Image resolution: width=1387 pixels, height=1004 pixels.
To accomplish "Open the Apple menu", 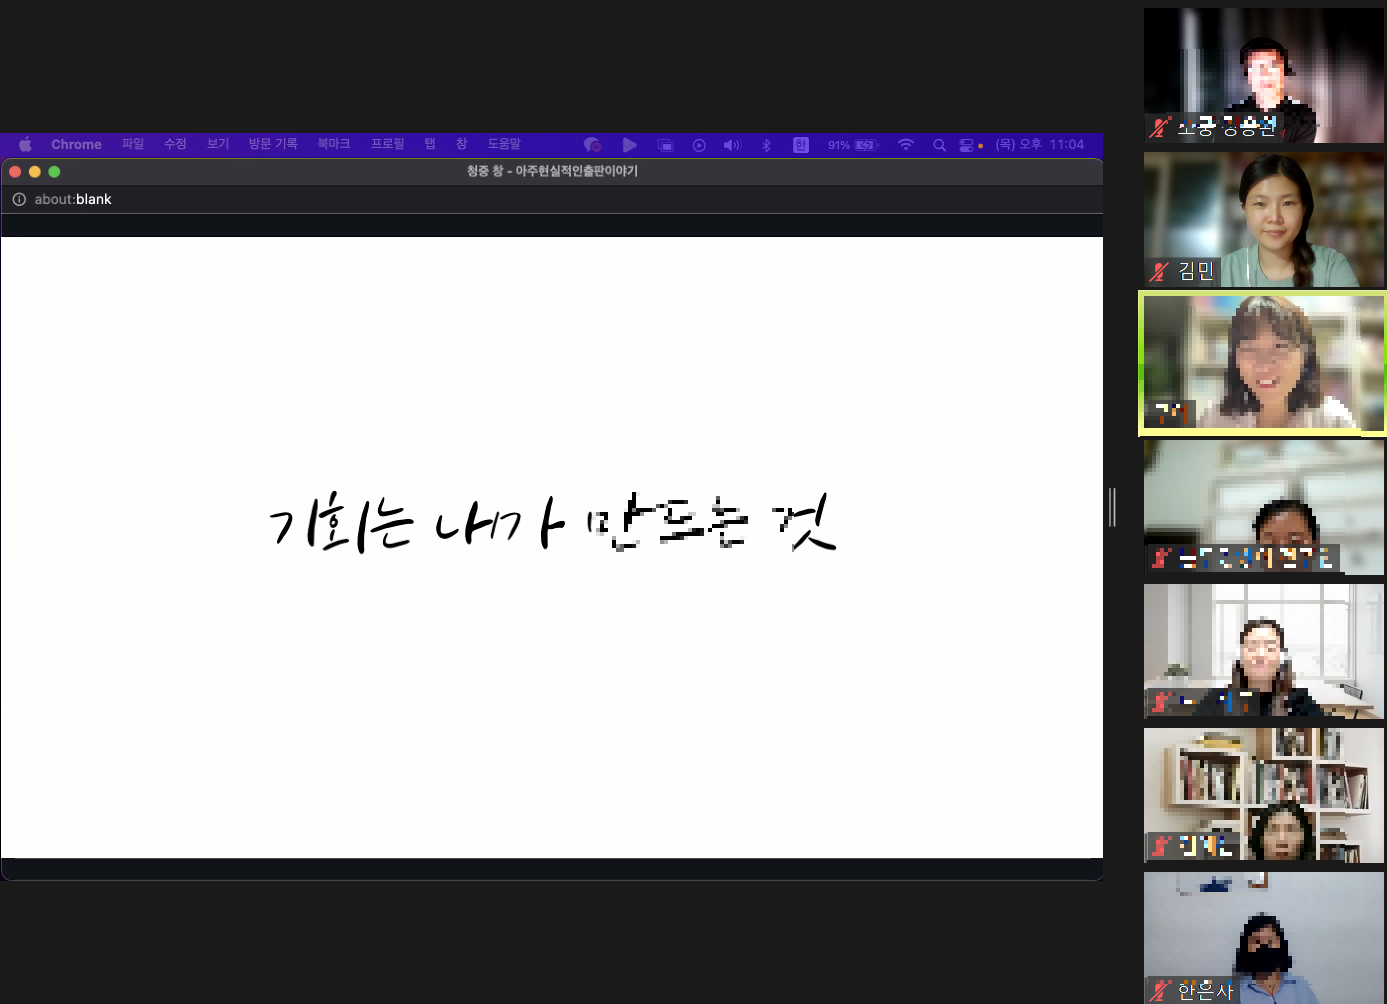I will 25,145.
